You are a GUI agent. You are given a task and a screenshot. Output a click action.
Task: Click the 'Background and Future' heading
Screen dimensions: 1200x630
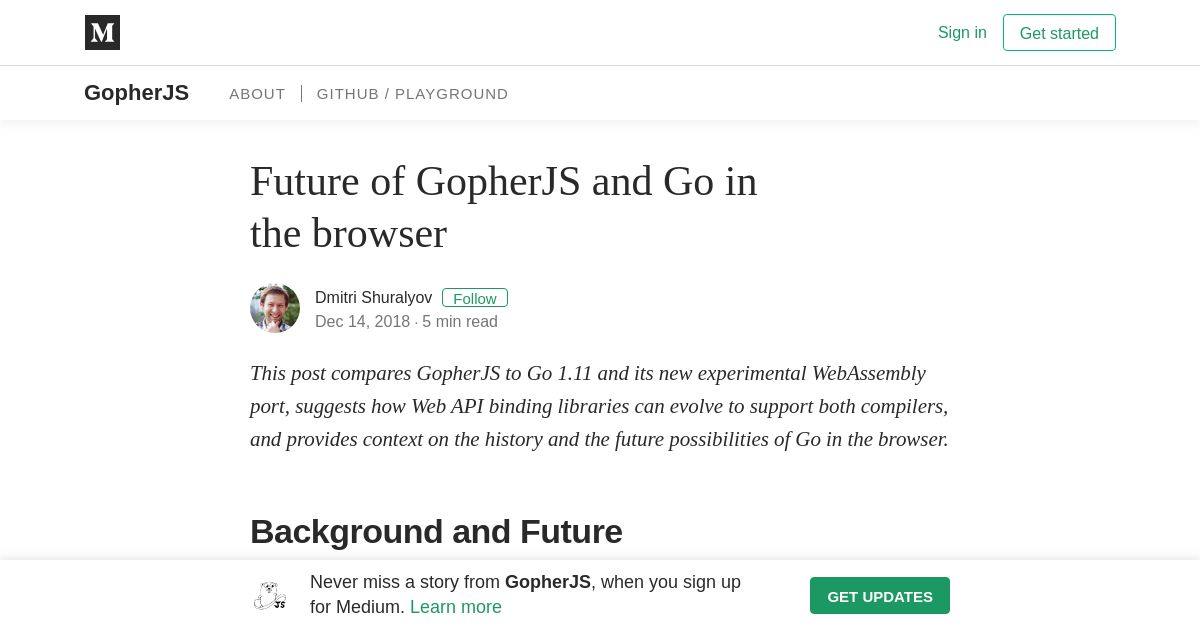coord(436,532)
